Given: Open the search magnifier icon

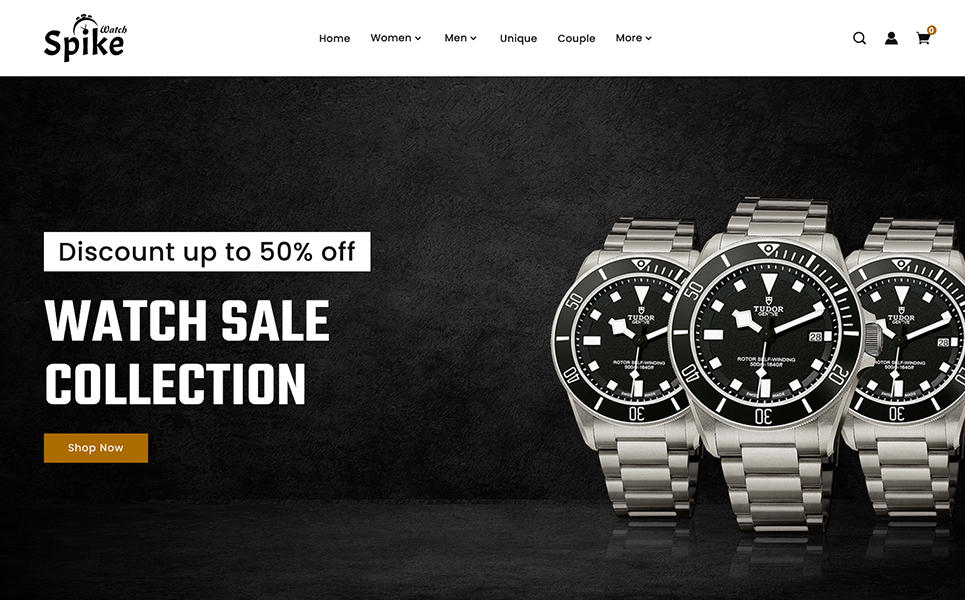Looking at the screenshot, I should click(859, 38).
